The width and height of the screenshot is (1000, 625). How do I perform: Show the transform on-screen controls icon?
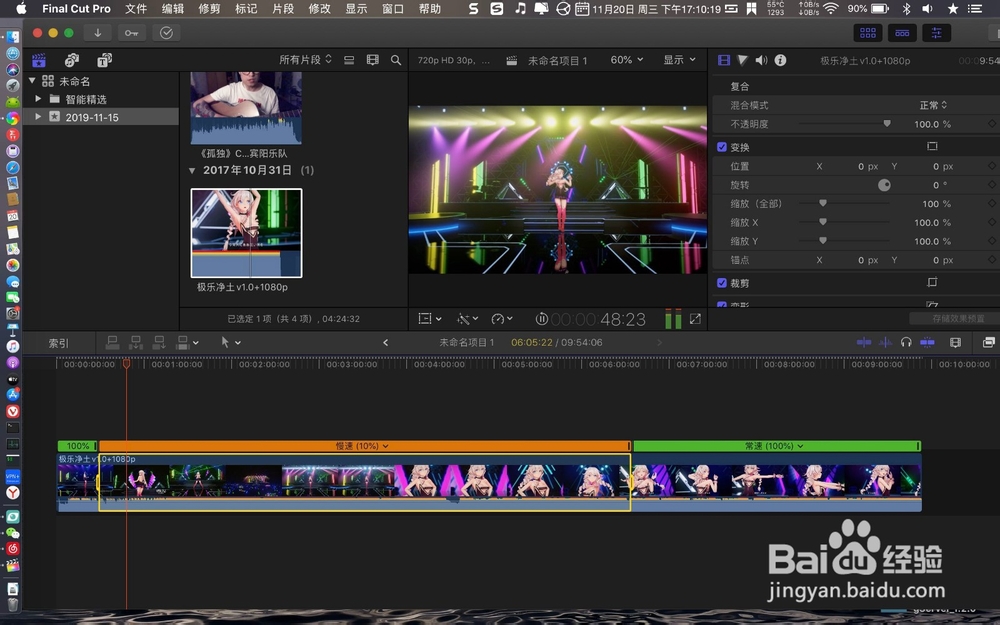[x=932, y=147]
